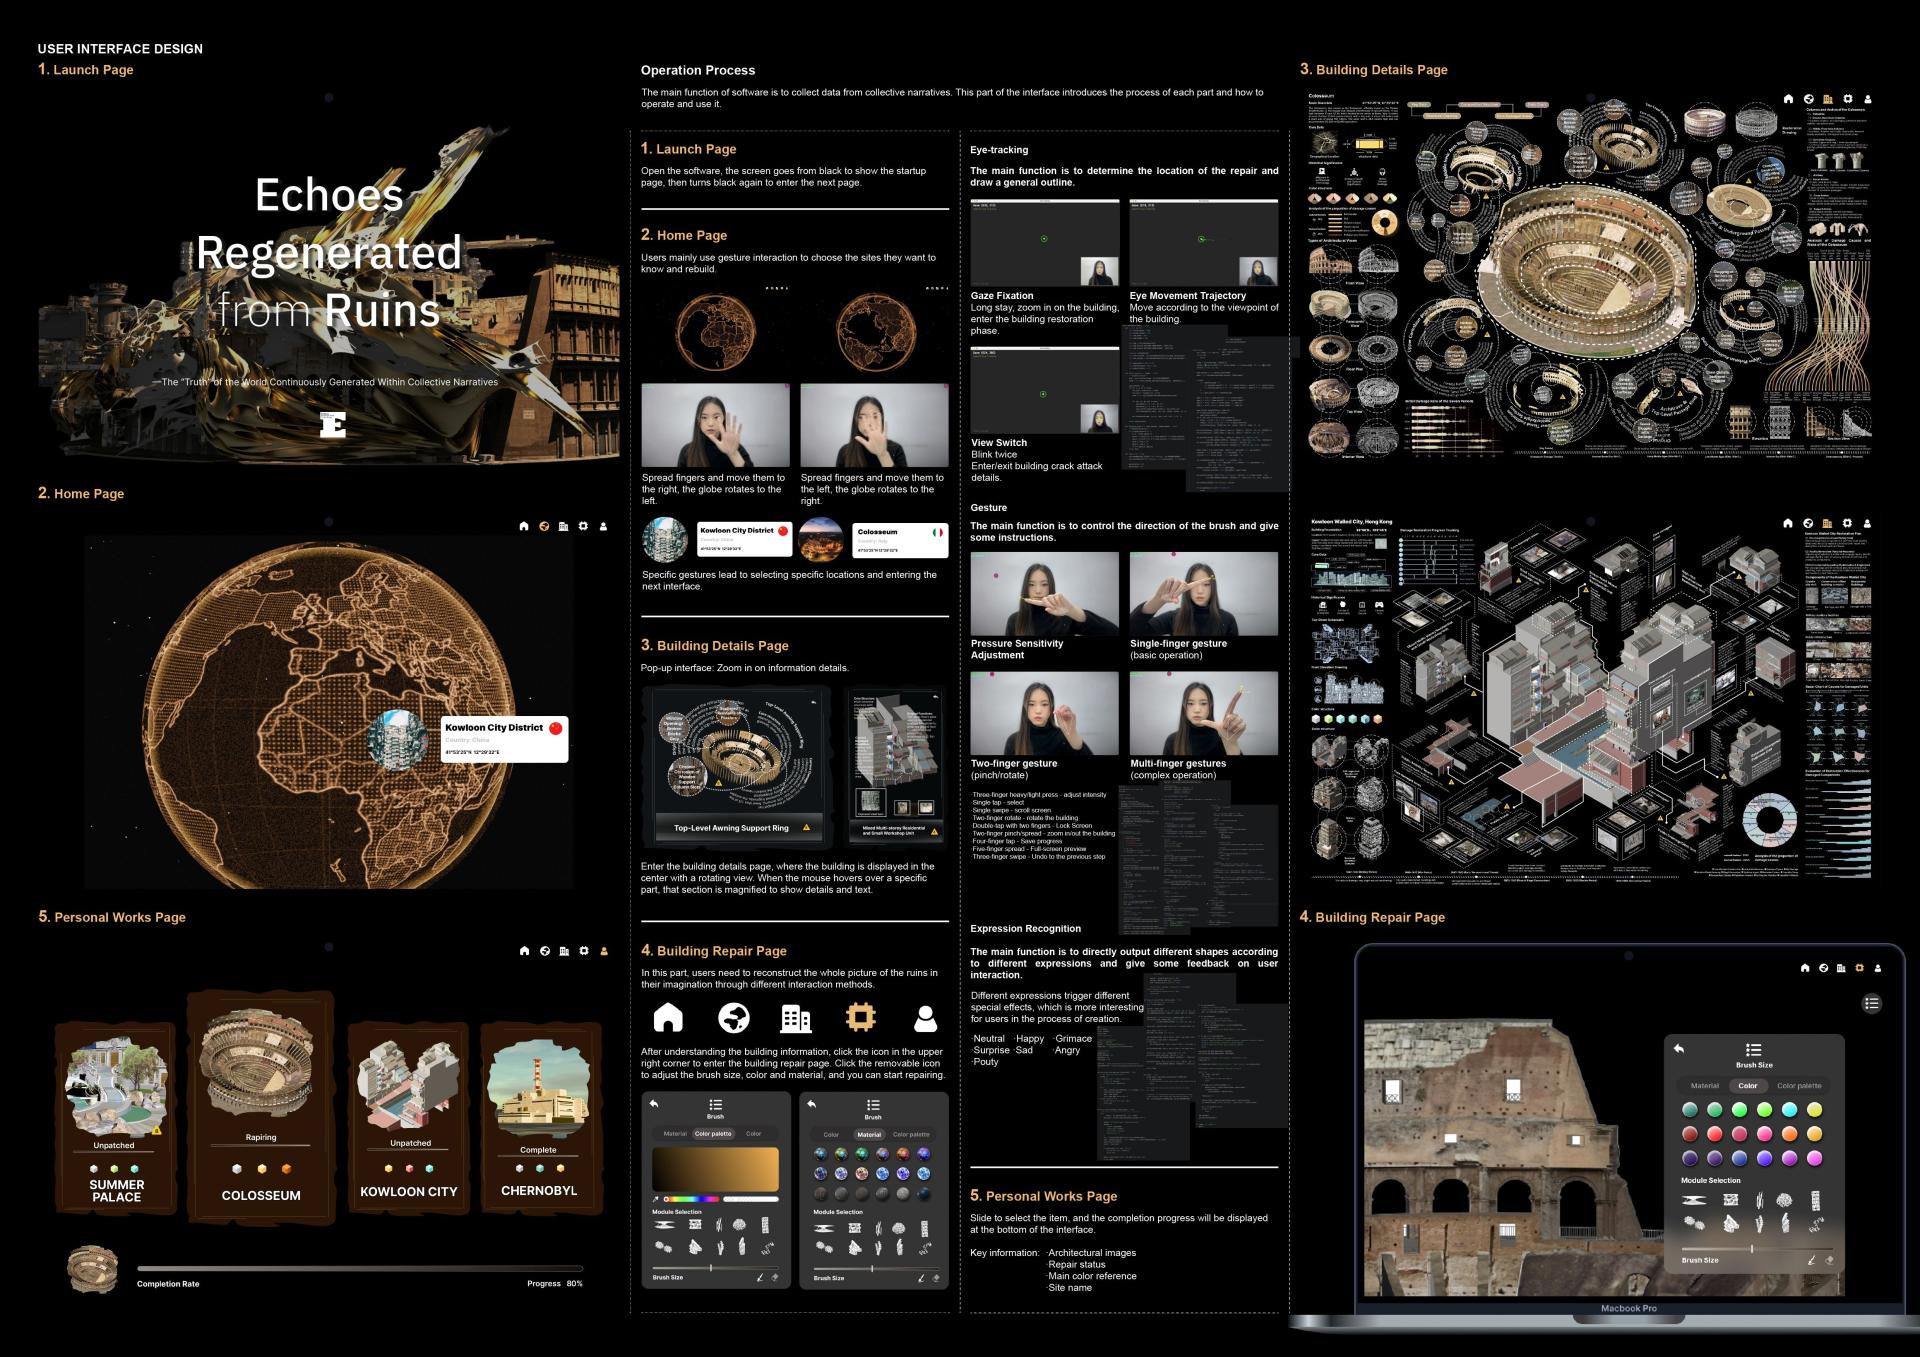Open the KOWLOON CITY works card
1920x1357 pixels.
pos(409,1118)
